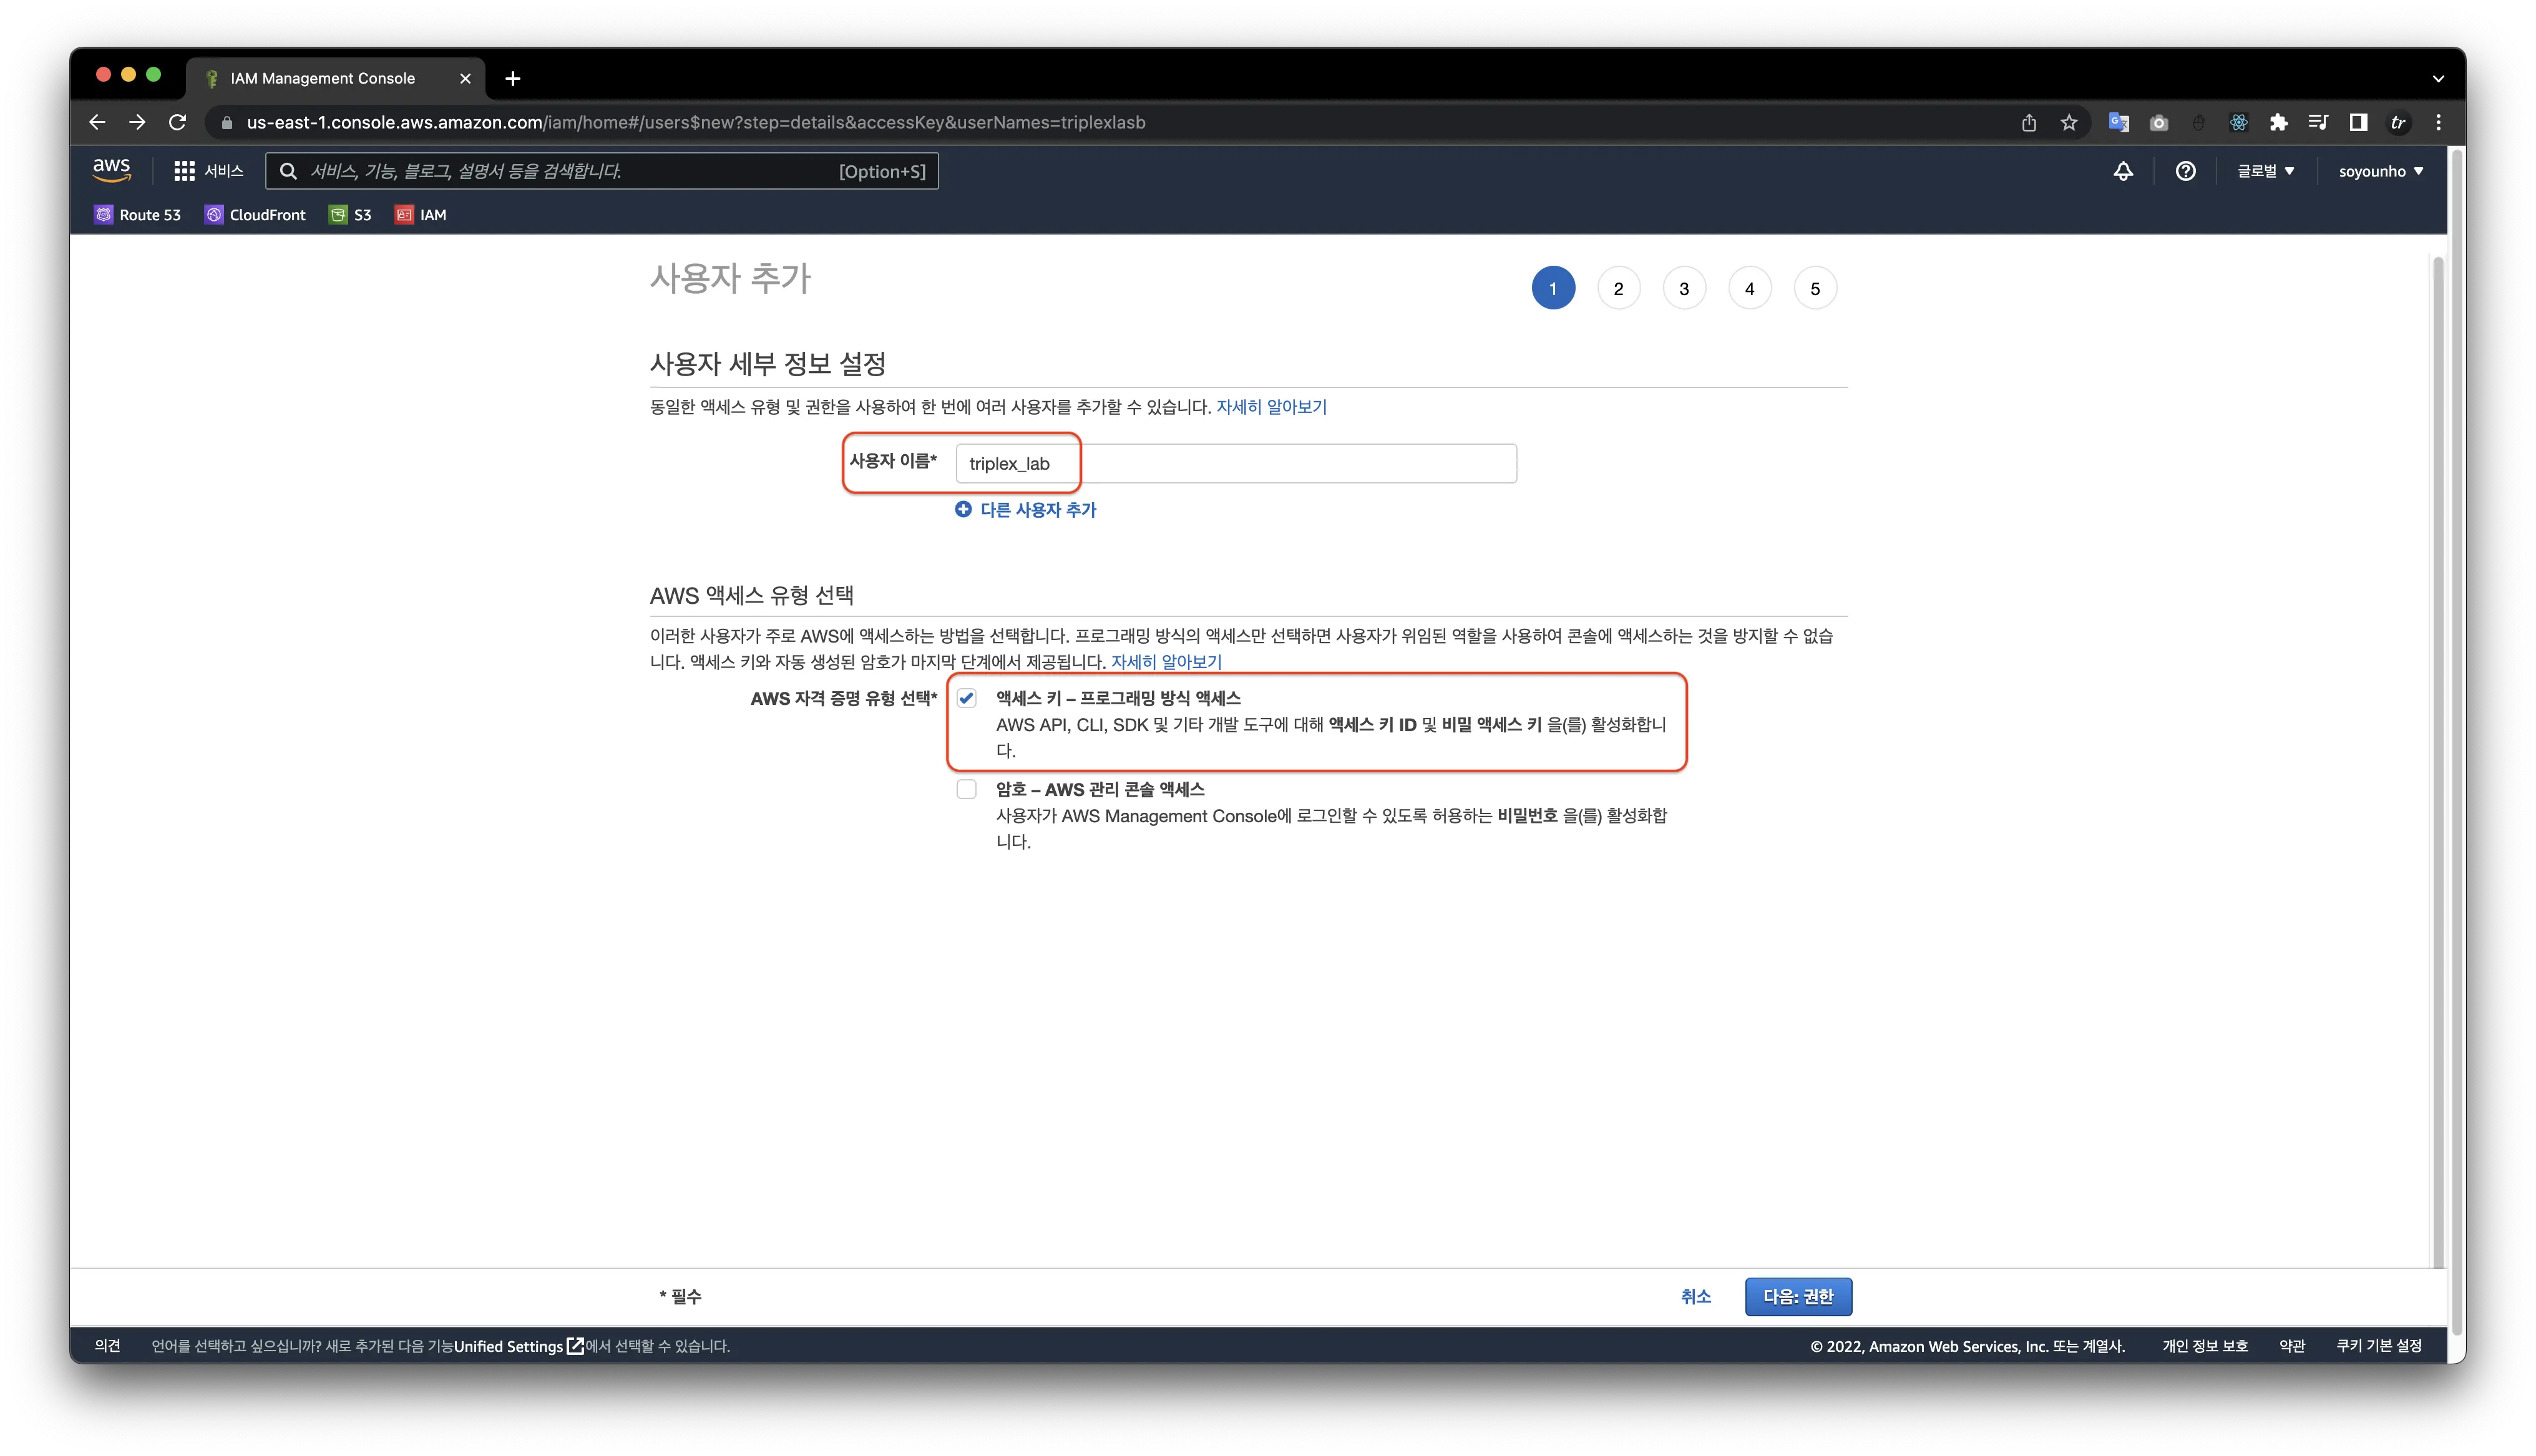Open the help question mark icon

click(x=2185, y=171)
